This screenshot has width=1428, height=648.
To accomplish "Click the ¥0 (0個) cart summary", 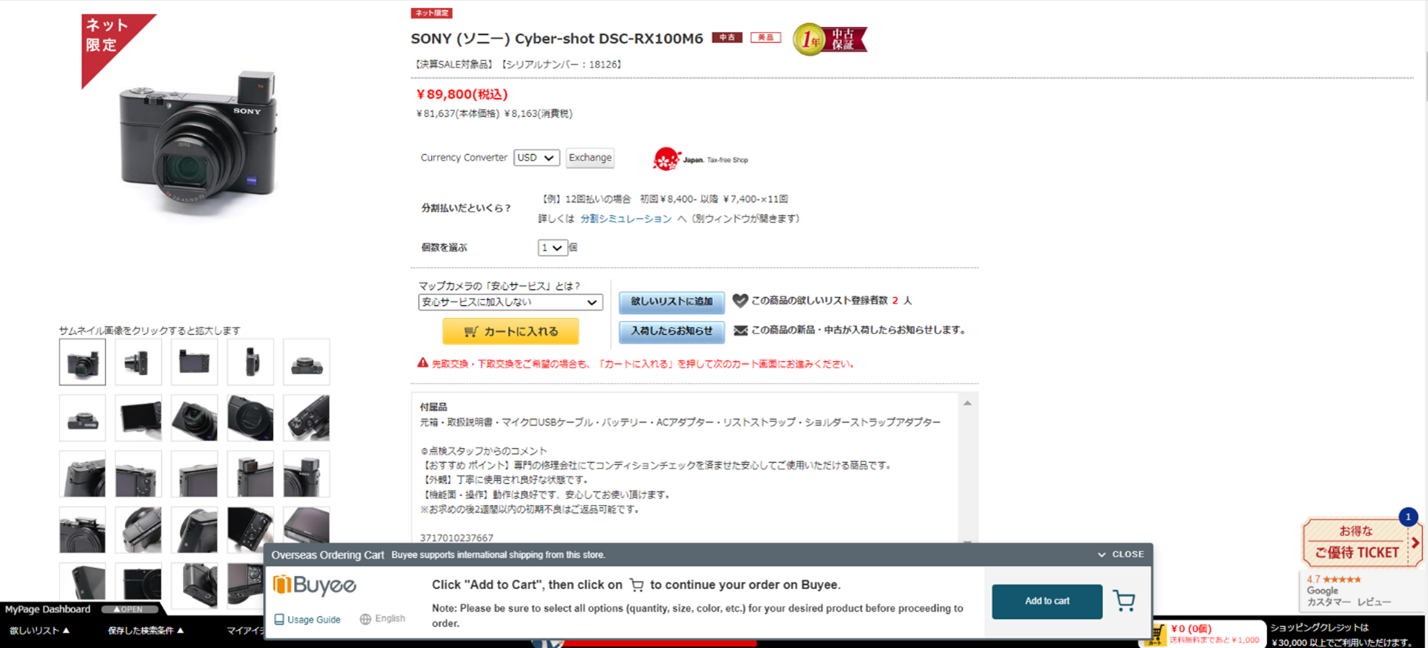I will coord(1191,629).
